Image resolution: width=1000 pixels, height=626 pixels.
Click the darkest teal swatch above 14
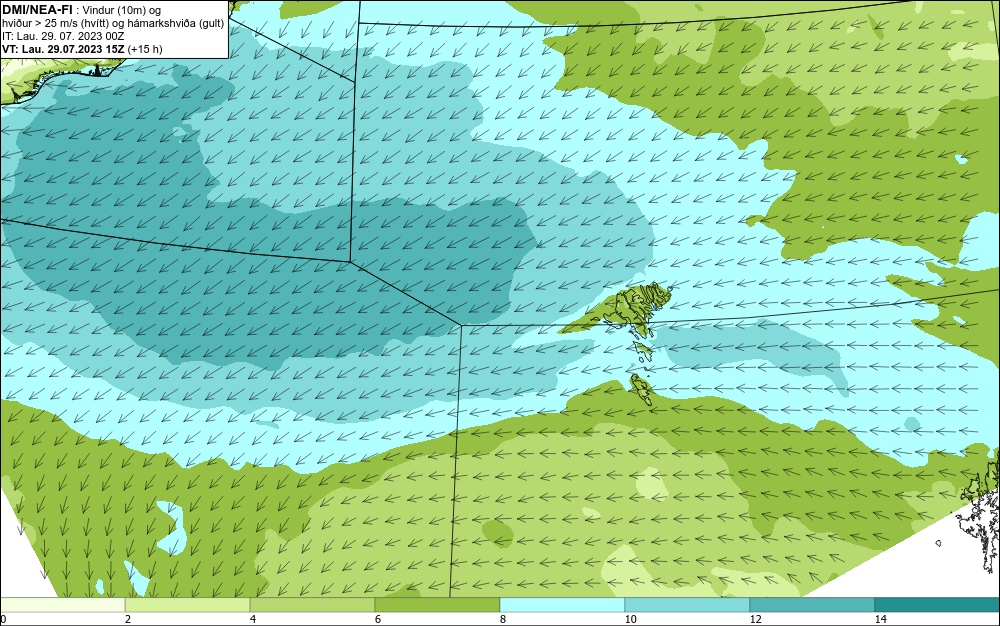click(938, 605)
